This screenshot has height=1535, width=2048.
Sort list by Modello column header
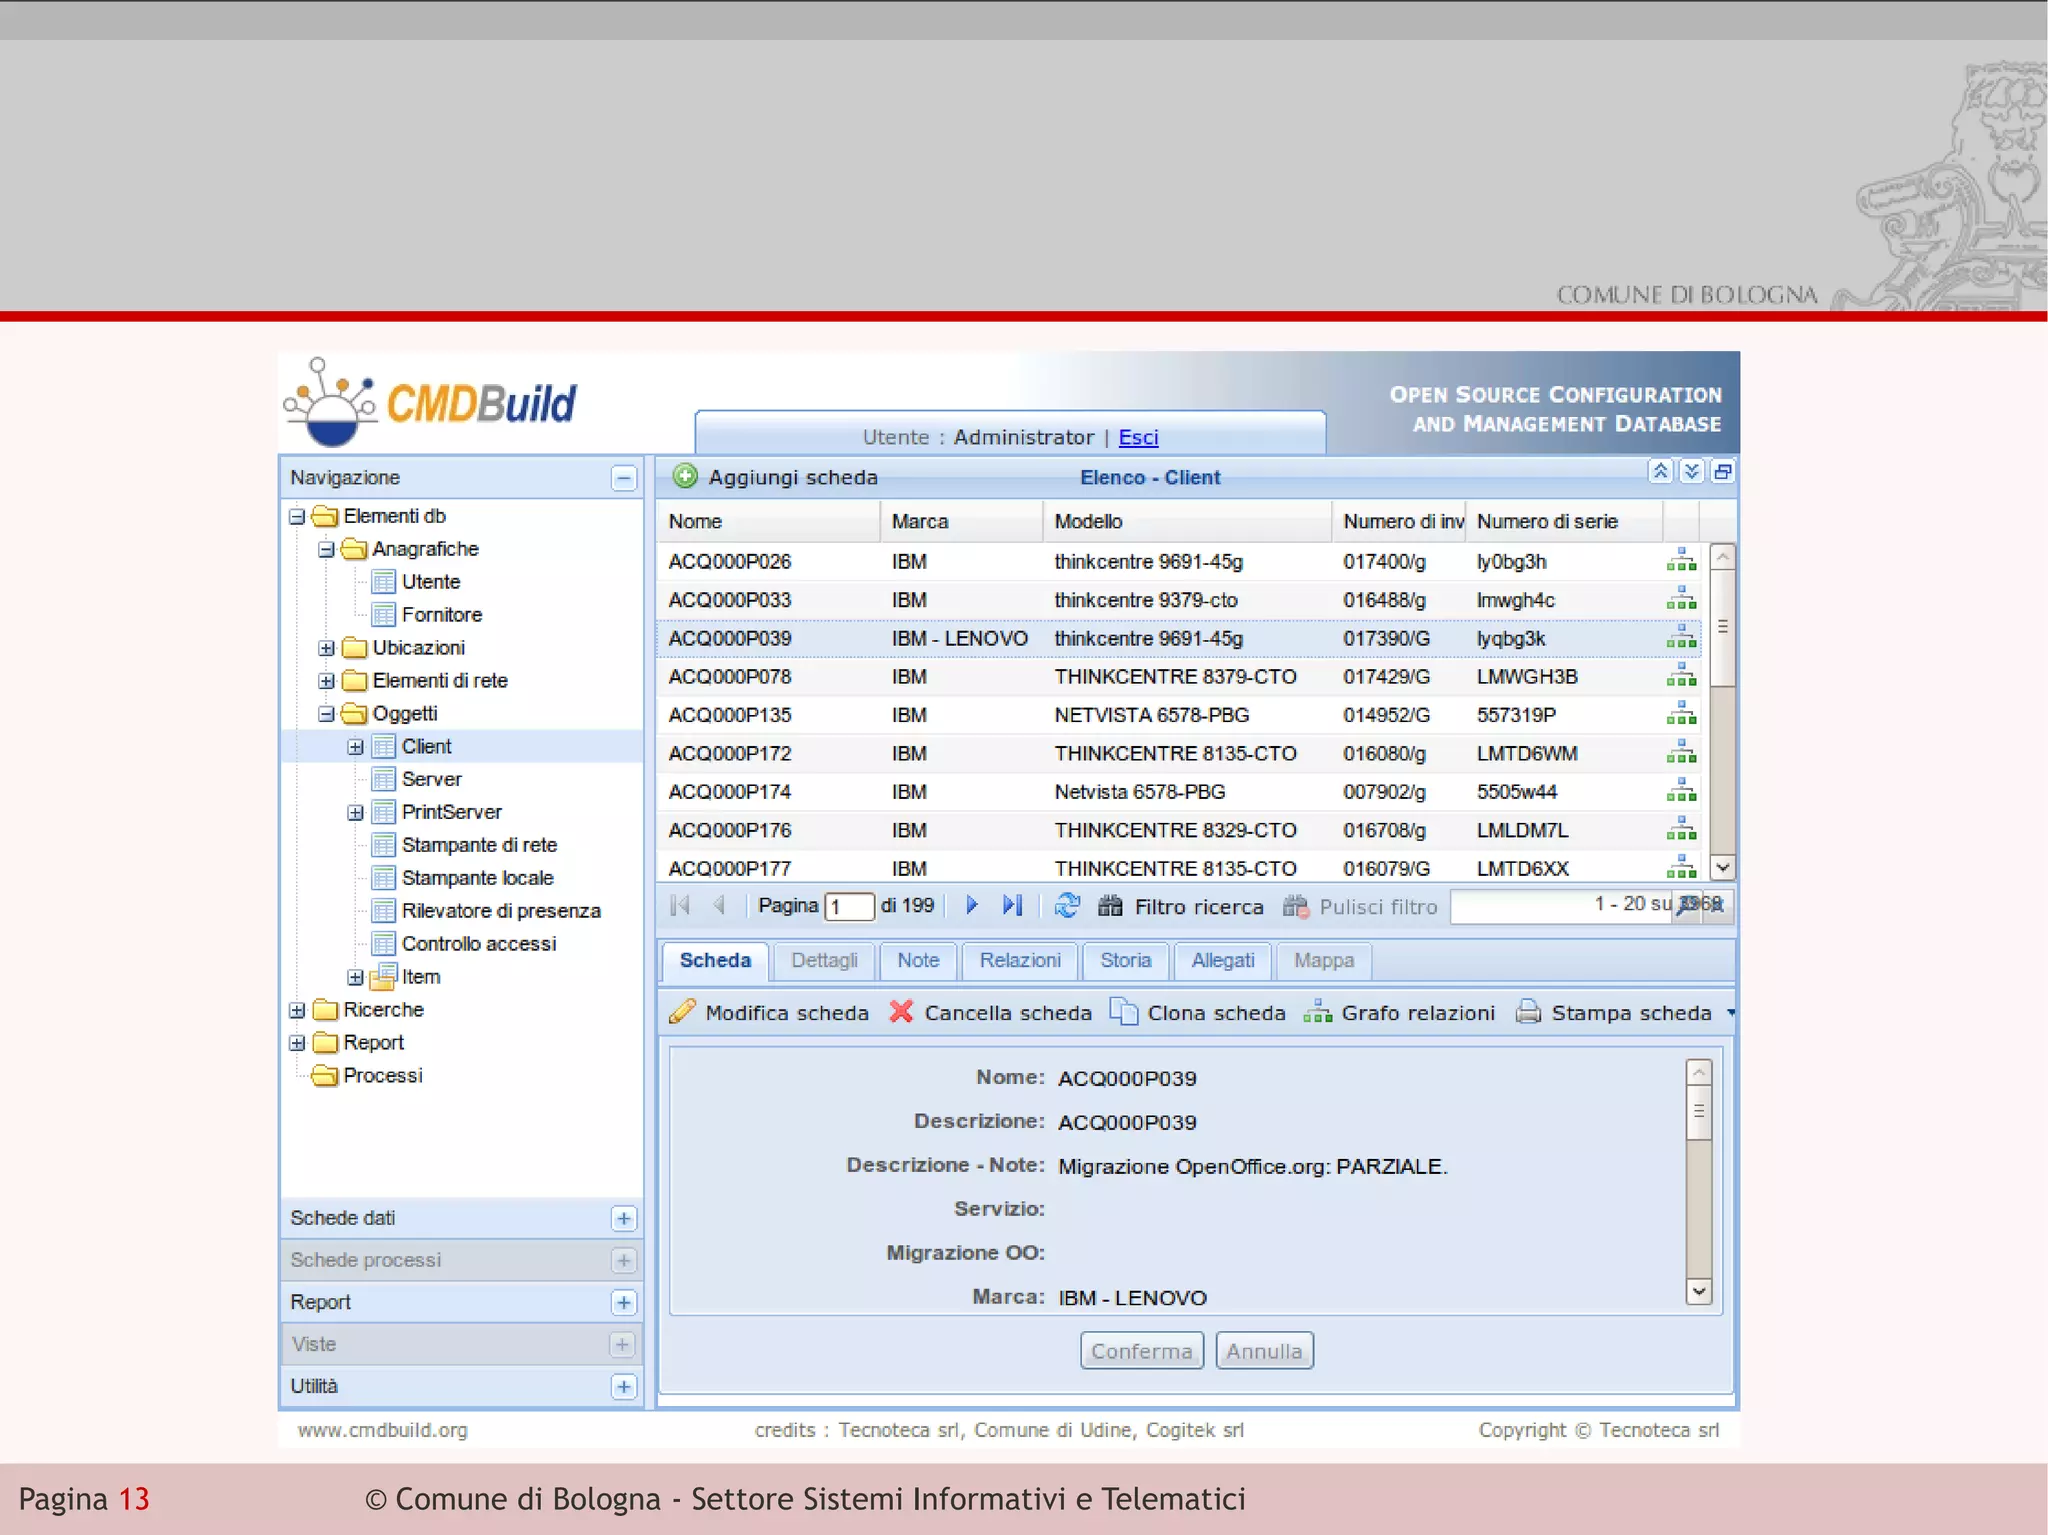[1187, 521]
